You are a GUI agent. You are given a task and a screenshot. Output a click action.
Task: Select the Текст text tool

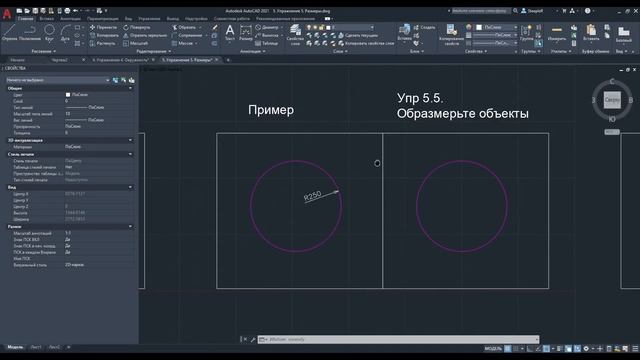pyautogui.click(x=230, y=33)
